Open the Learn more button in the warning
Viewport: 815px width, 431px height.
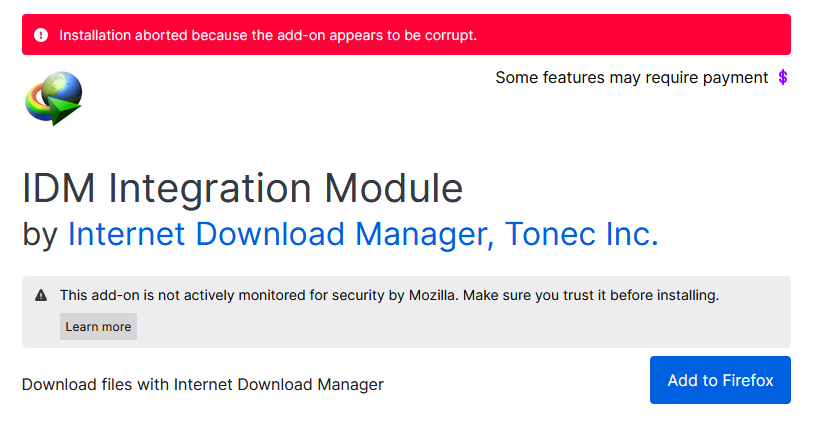[x=98, y=327]
